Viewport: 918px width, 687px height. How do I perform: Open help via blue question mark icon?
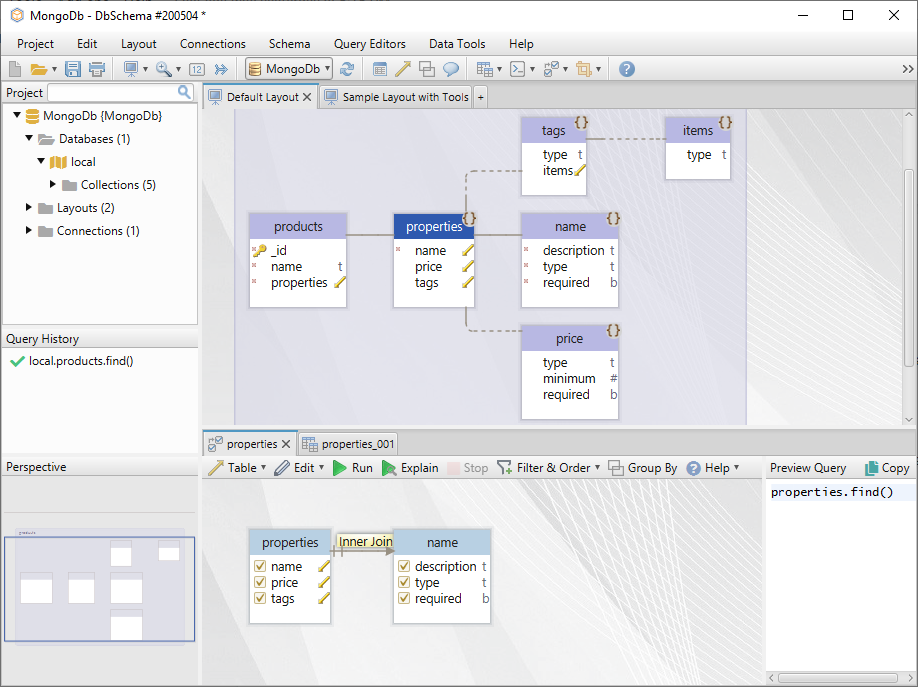coord(627,69)
